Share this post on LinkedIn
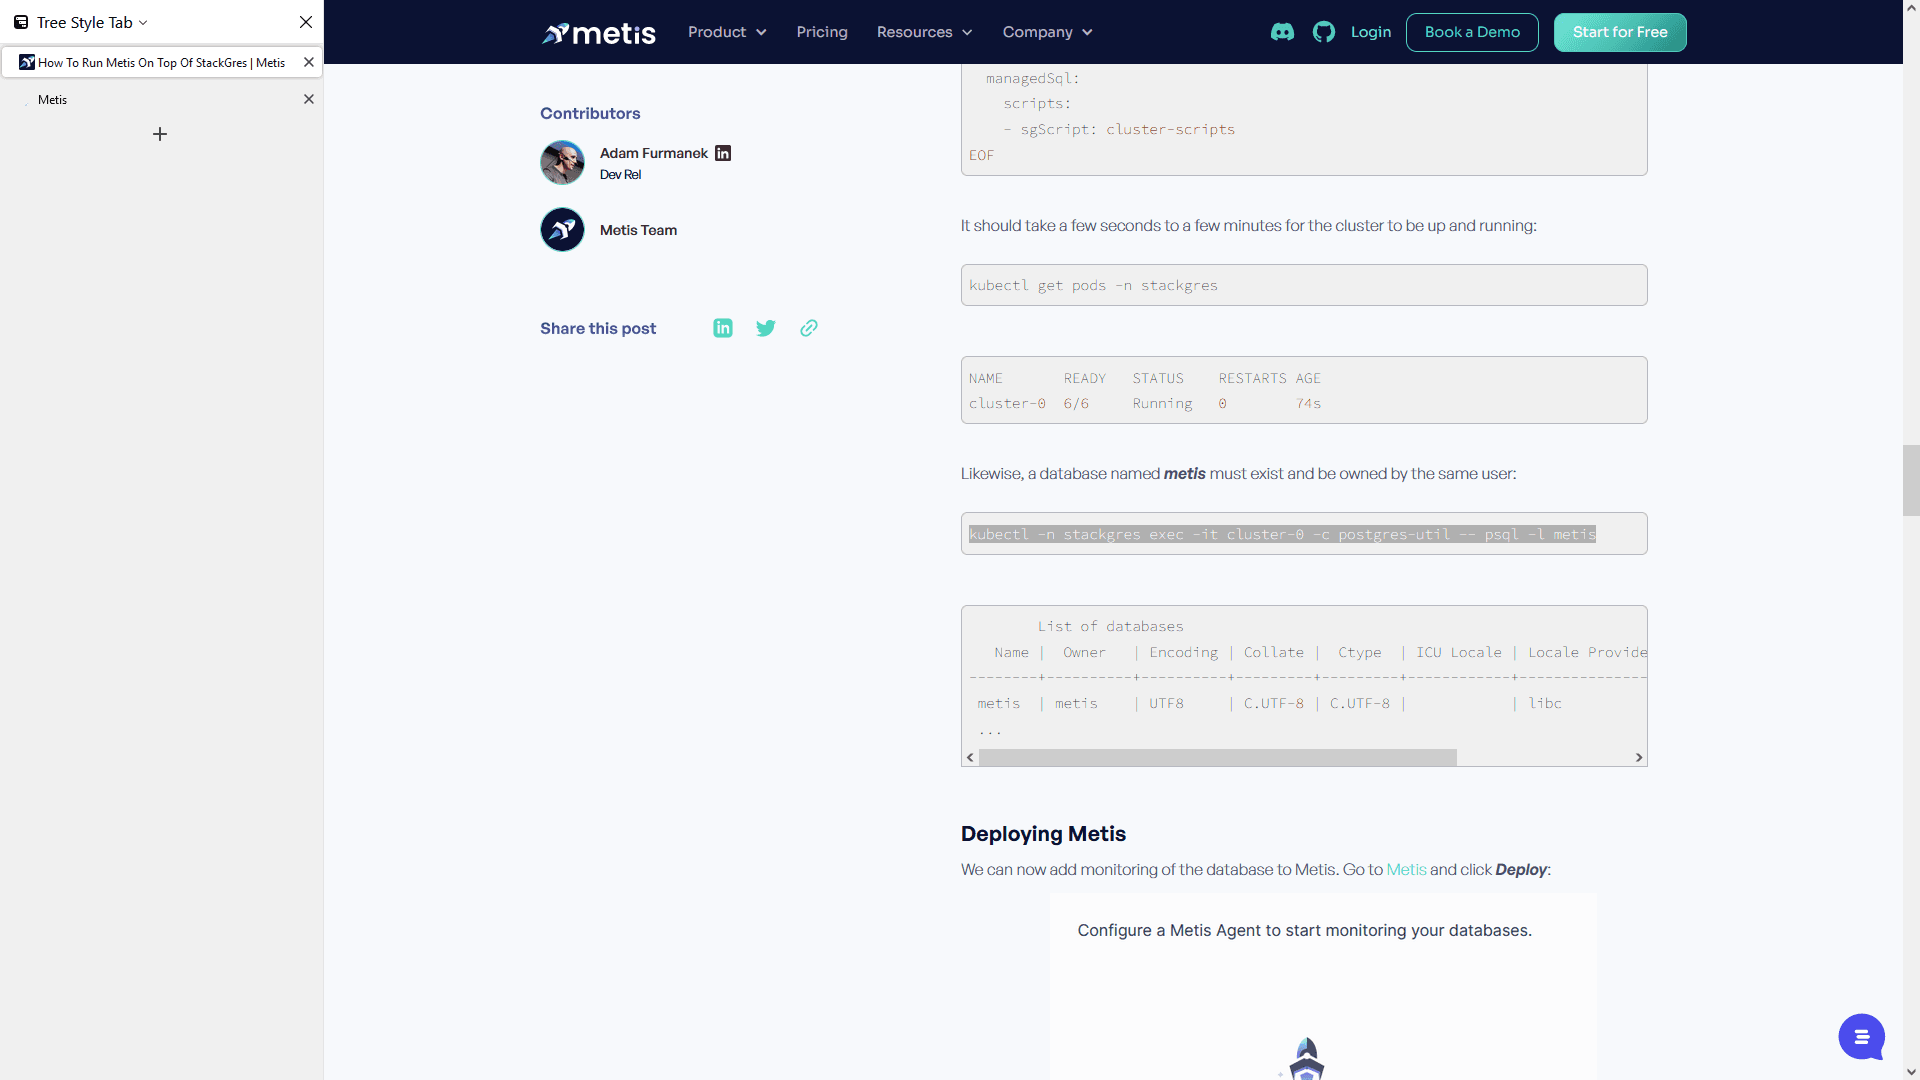The image size is (1920, 1080). (x=723, y=328)
